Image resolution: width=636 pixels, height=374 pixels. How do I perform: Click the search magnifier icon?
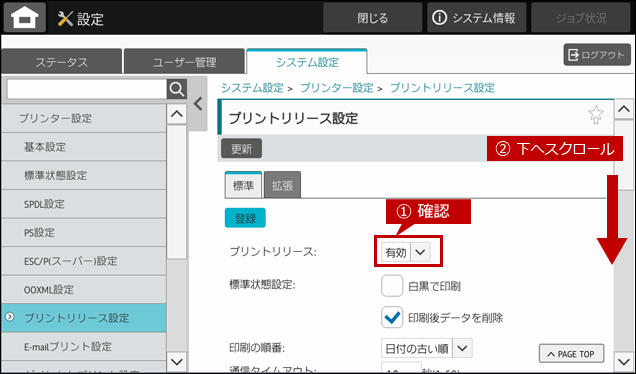[x=177, y=89]
